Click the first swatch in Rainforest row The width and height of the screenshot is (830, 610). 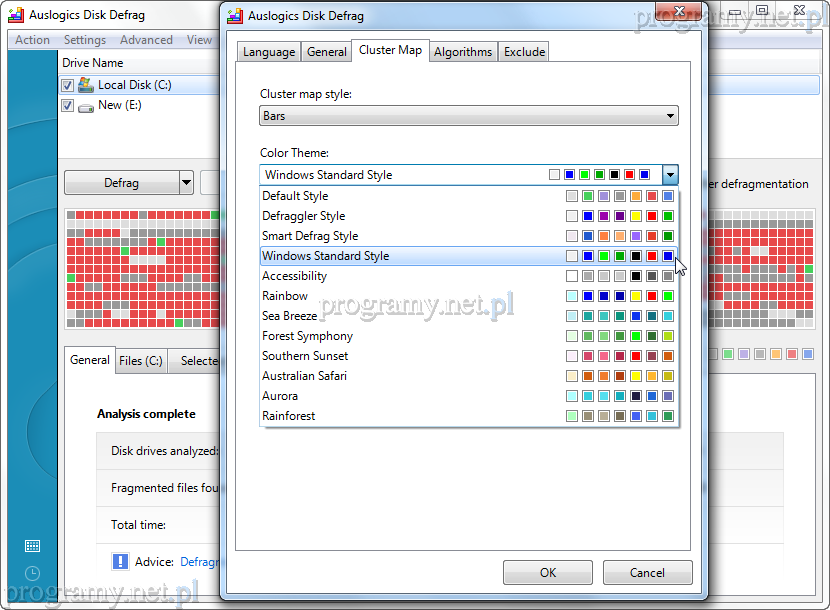pyautogui.click(x=572, y=416)
